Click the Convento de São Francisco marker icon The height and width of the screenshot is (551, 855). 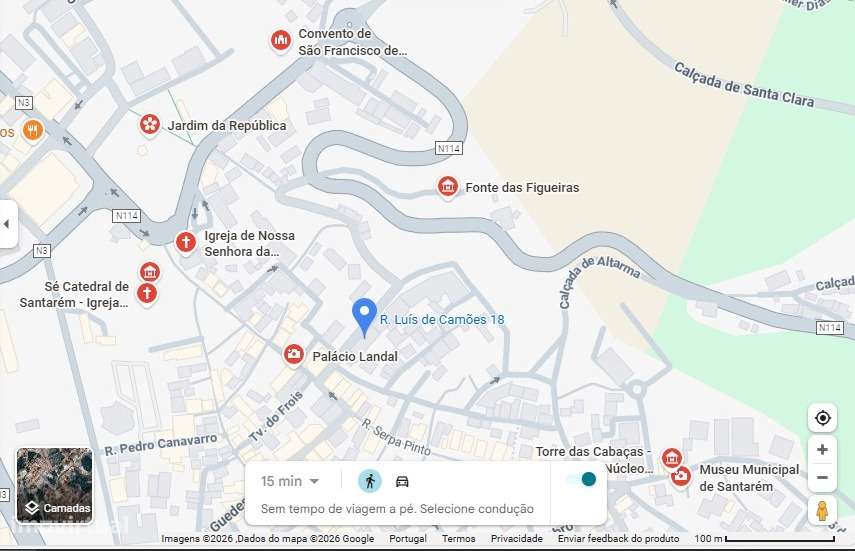(281, 40)
